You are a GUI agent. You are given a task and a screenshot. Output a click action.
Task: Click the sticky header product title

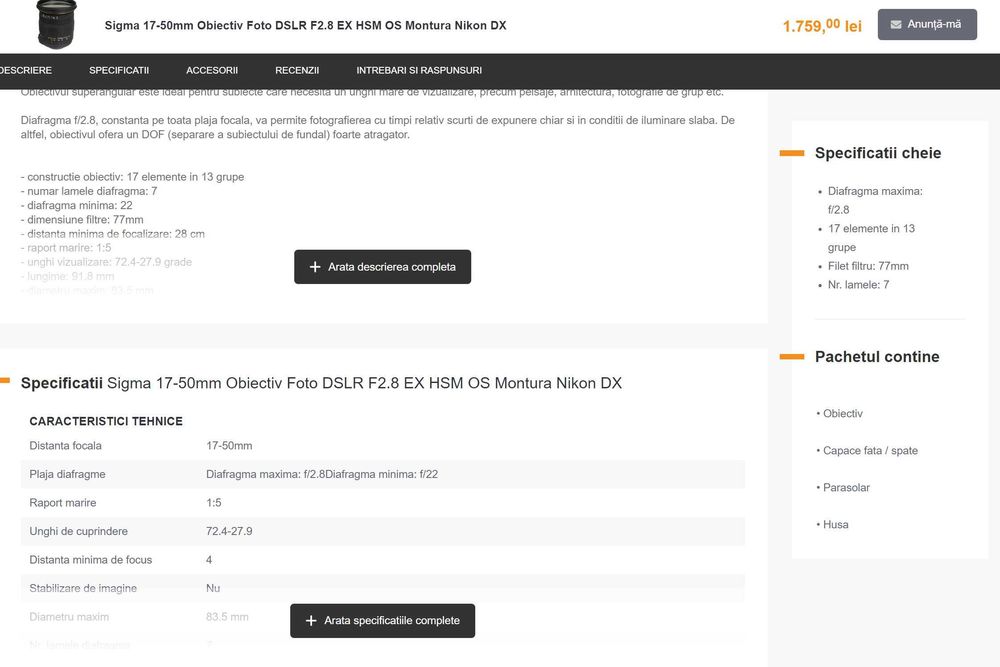click(x=305, y=26)
